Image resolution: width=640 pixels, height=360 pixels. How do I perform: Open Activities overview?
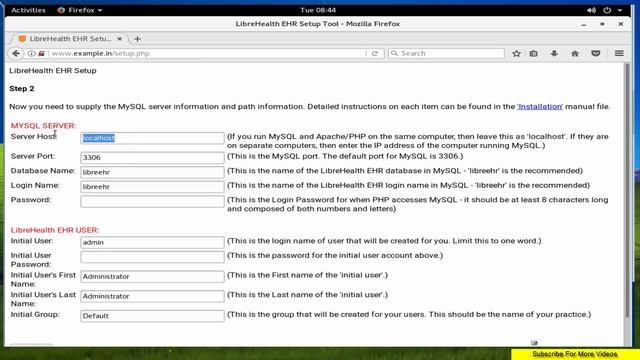[x=28, y=10]
